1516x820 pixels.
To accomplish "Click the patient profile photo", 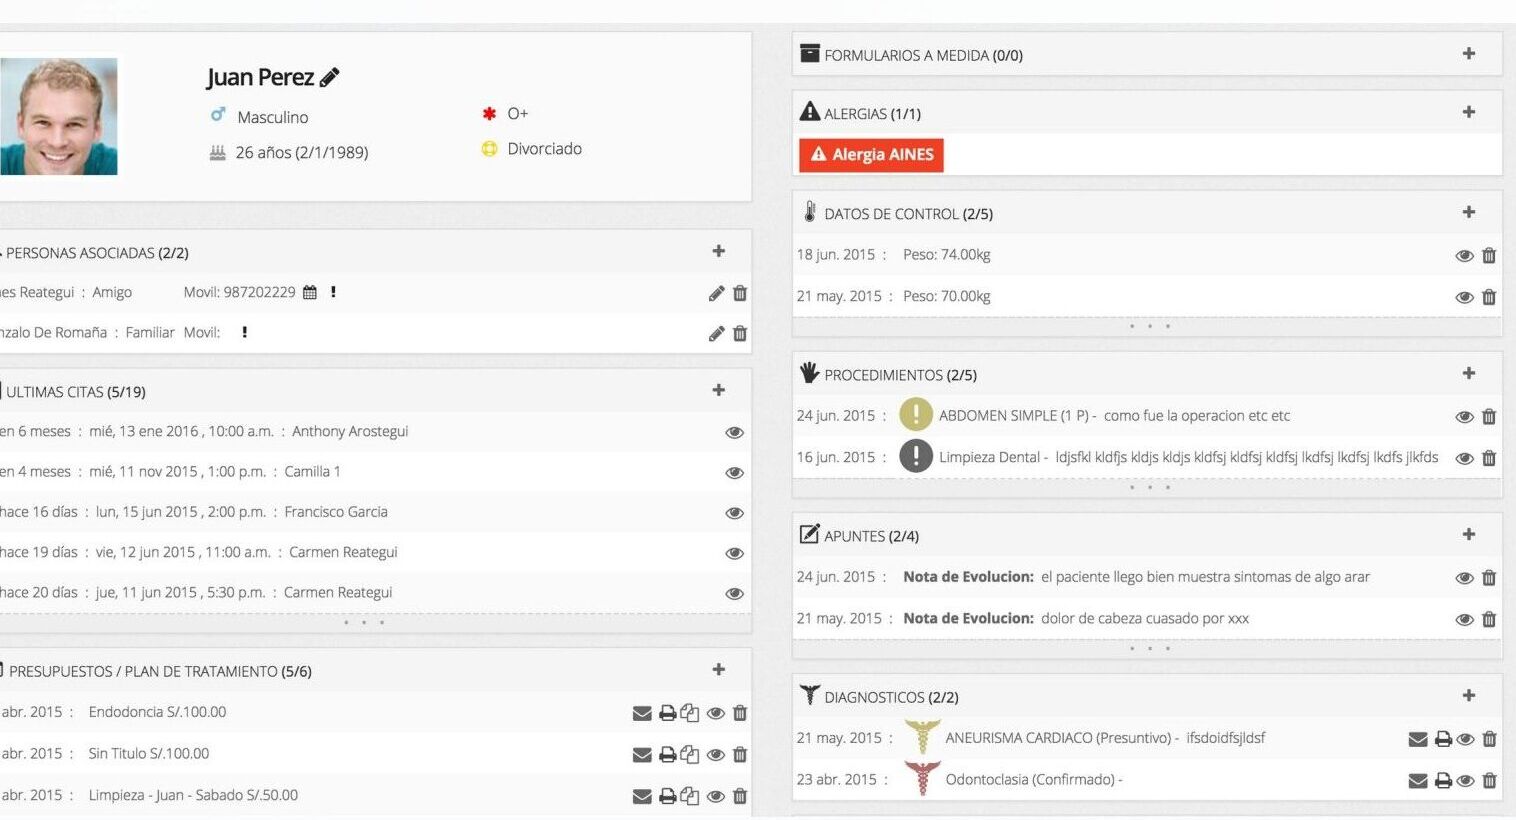I will tap(58, 116).
